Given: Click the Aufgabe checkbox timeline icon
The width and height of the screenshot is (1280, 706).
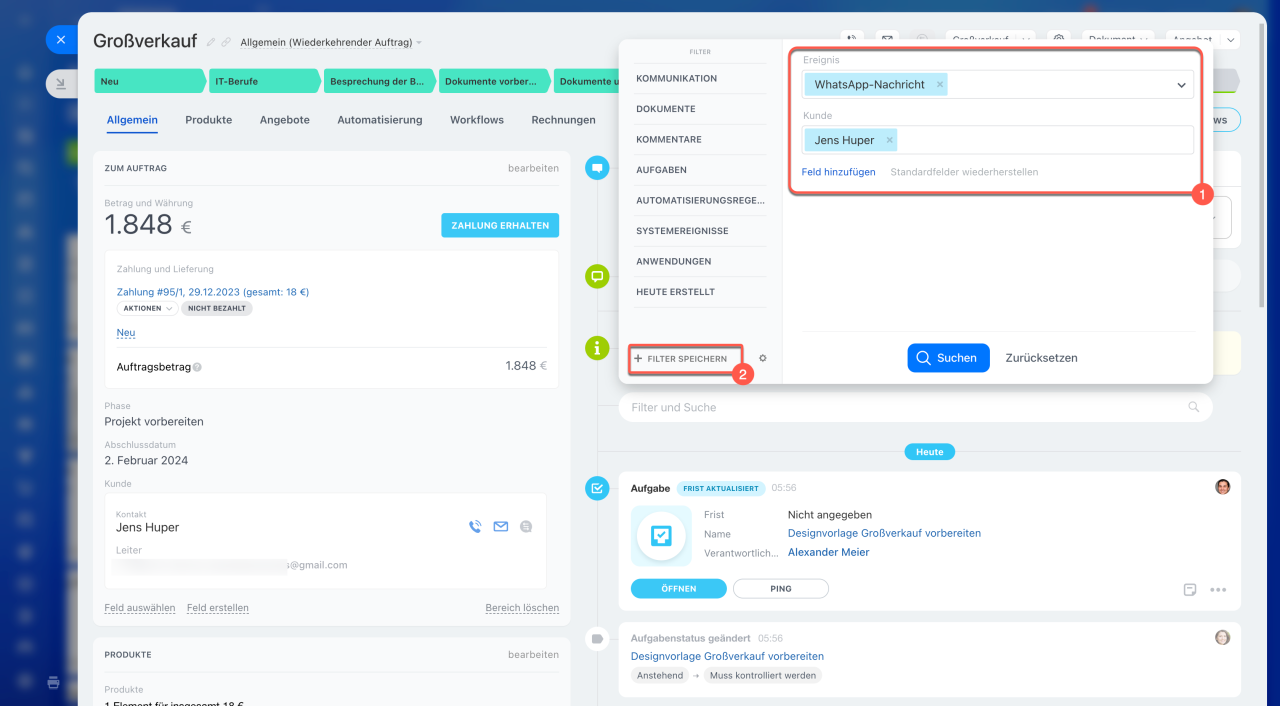Looking at the screenshot, I should tap(597, 488).
